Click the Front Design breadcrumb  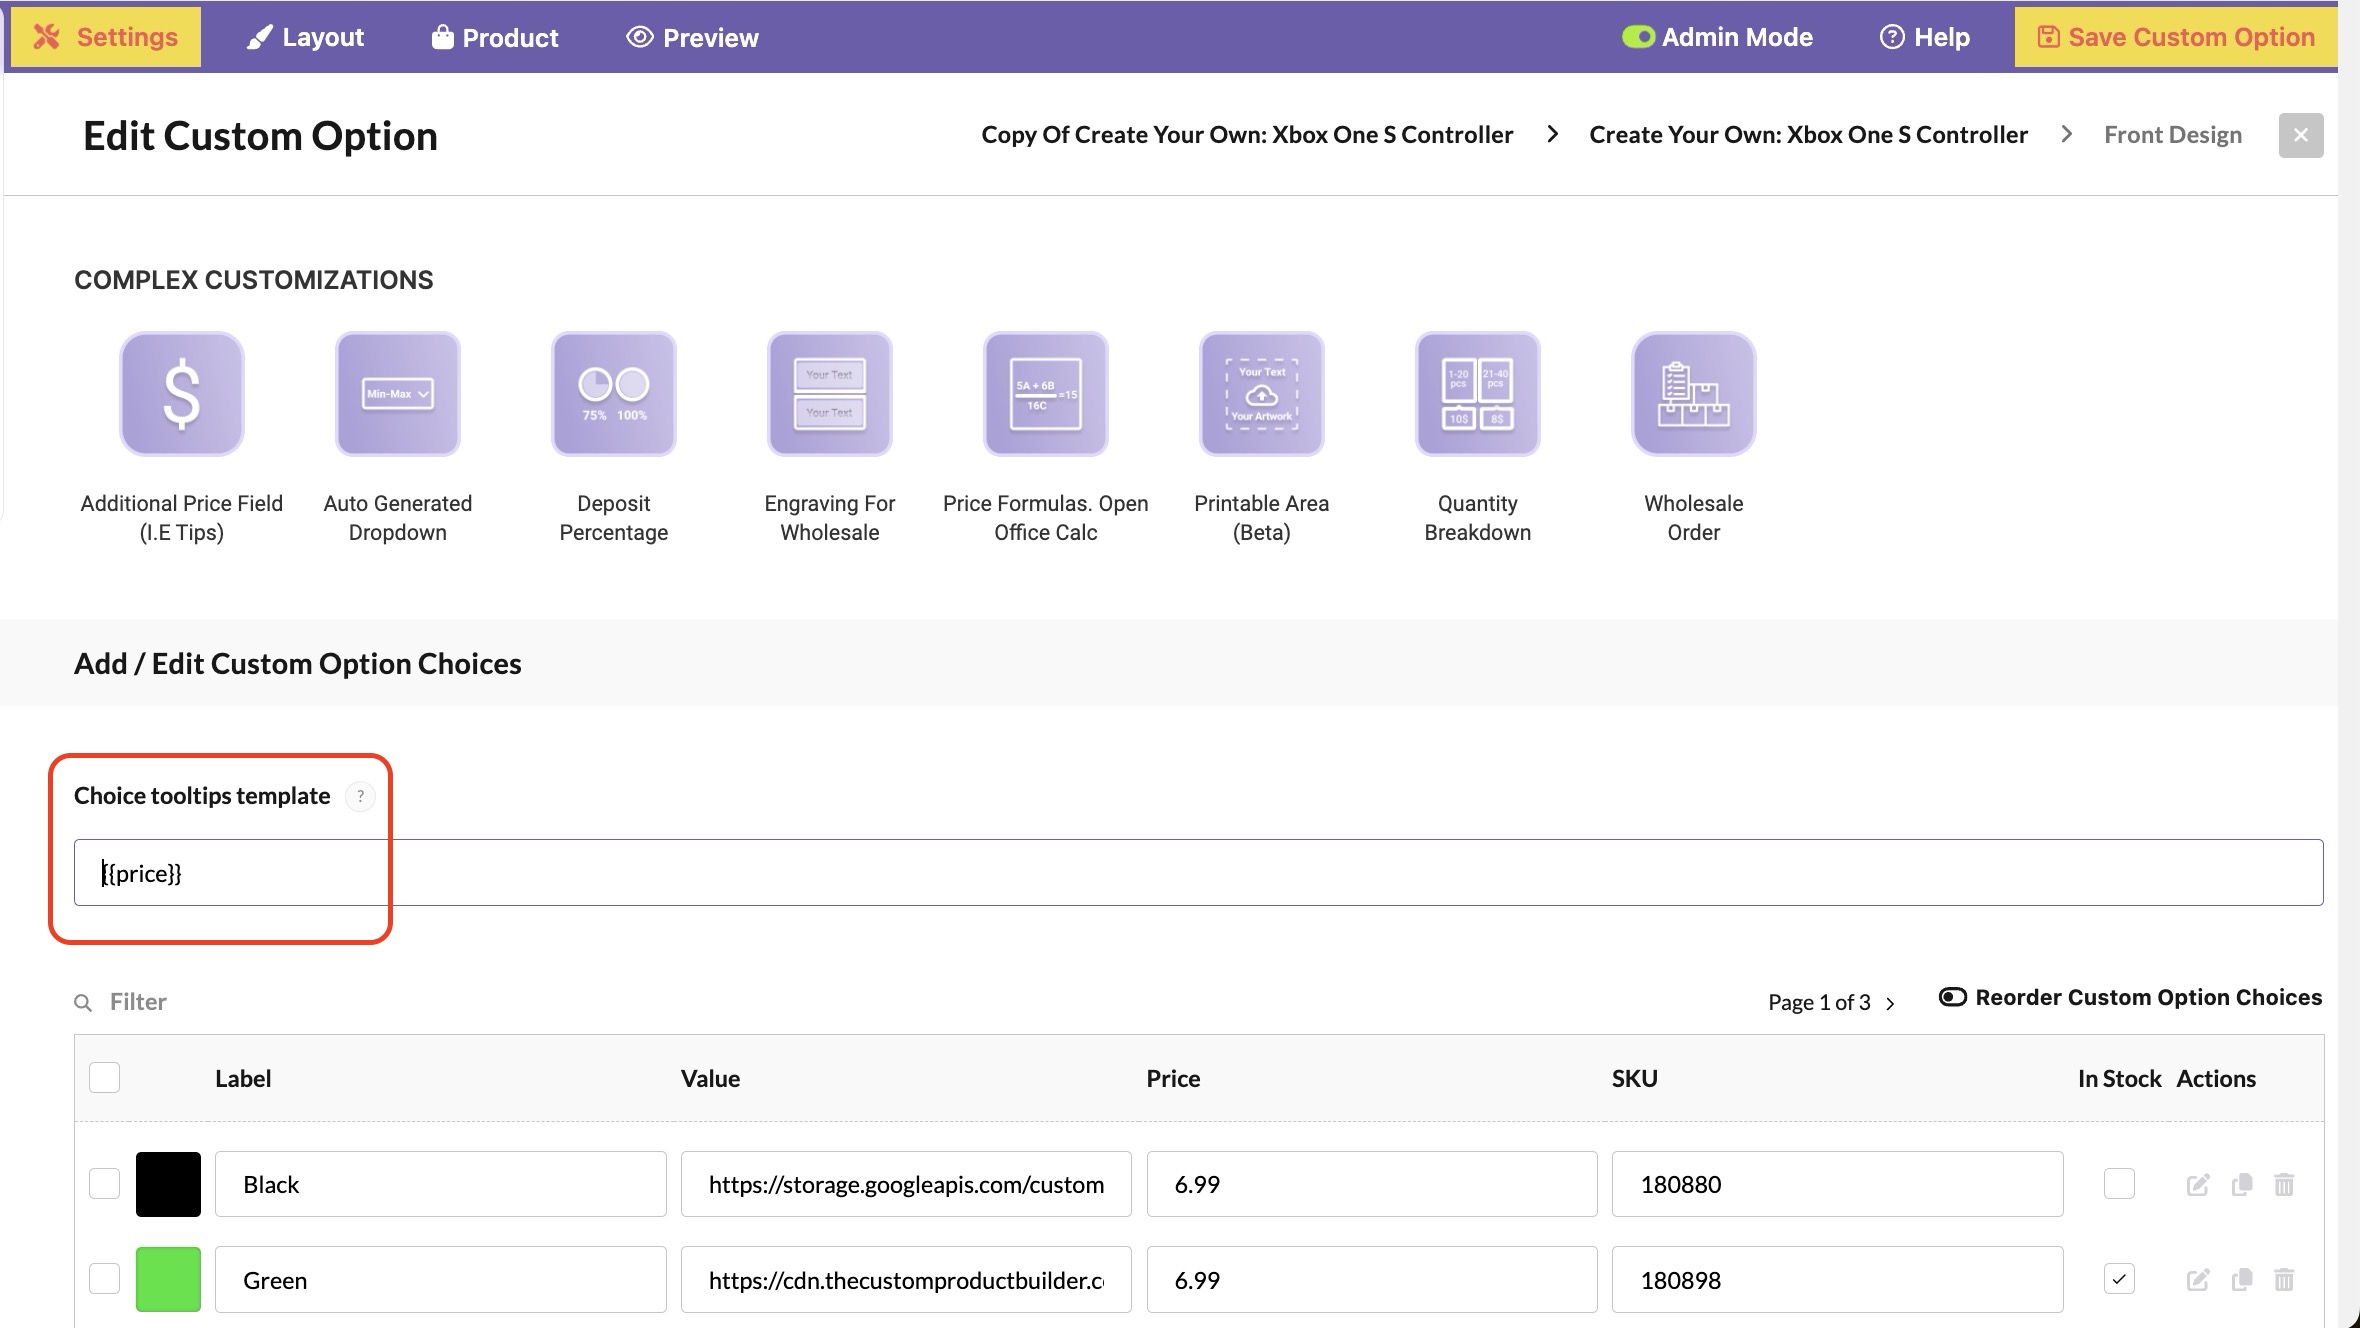pyautogui.click(x=2173, y=135)
